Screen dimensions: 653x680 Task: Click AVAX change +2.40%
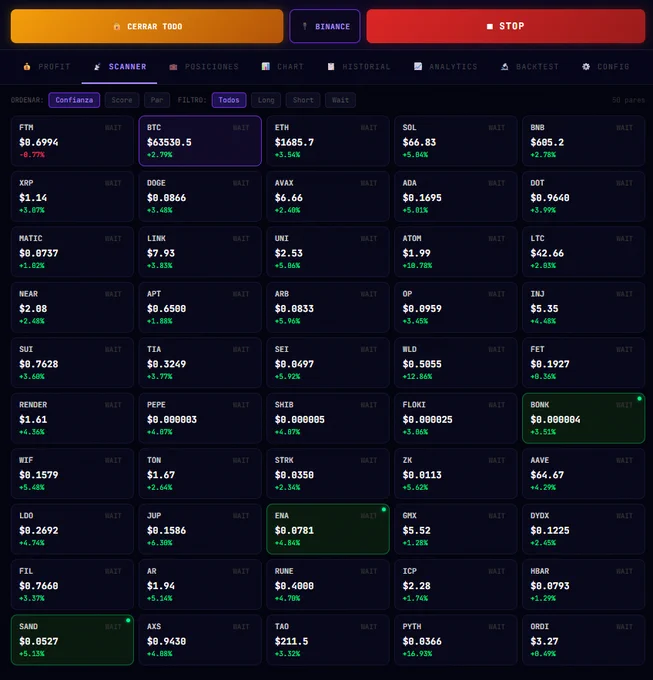287,210
